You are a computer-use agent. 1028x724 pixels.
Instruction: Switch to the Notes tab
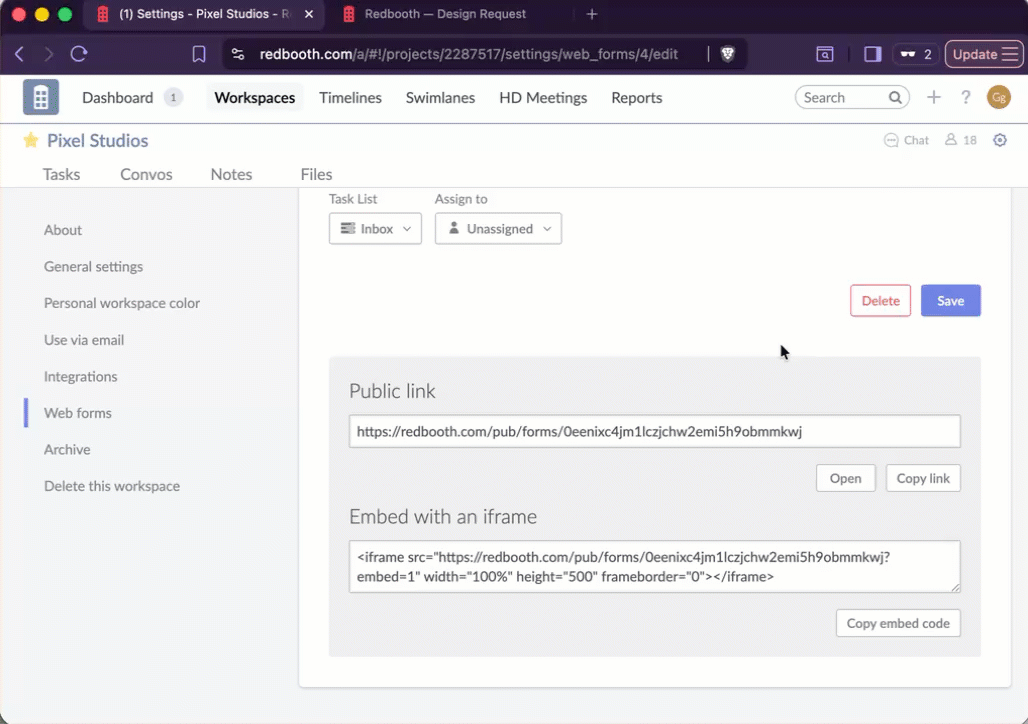(x=231, y=174)
